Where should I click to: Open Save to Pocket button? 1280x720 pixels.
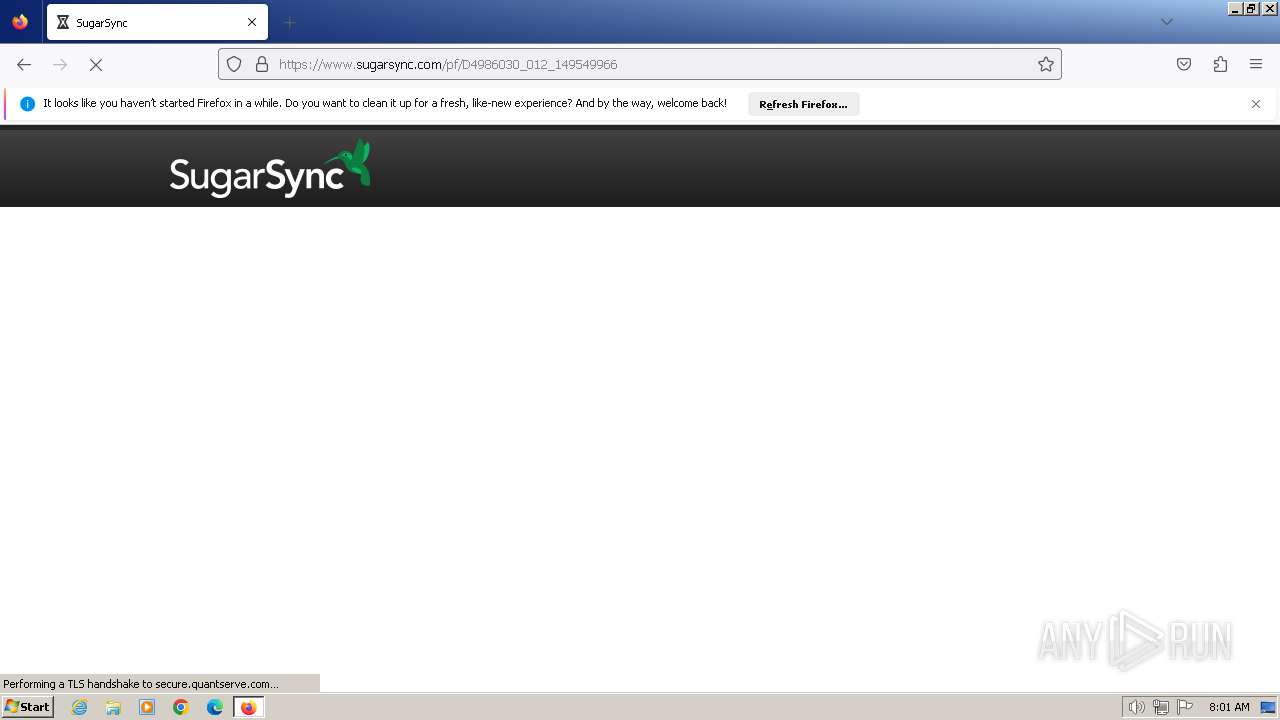coord(1184,64)
